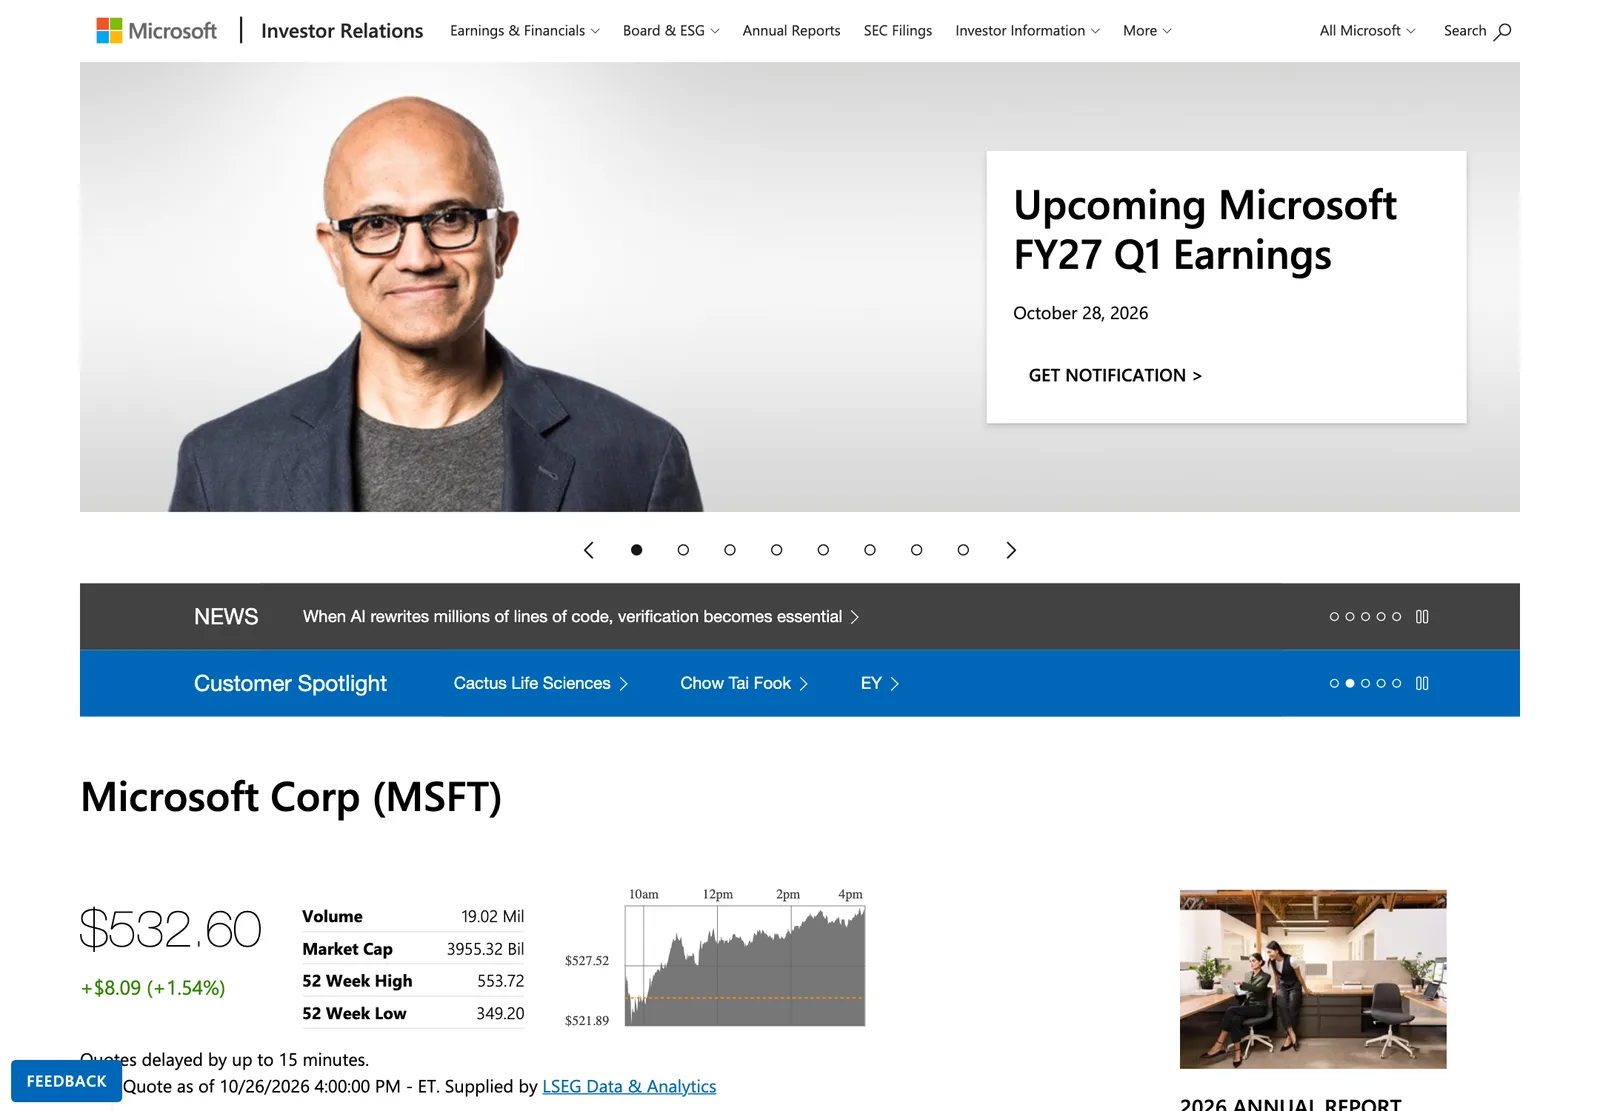Select the first hero carousel dot

tap(636, 550)
